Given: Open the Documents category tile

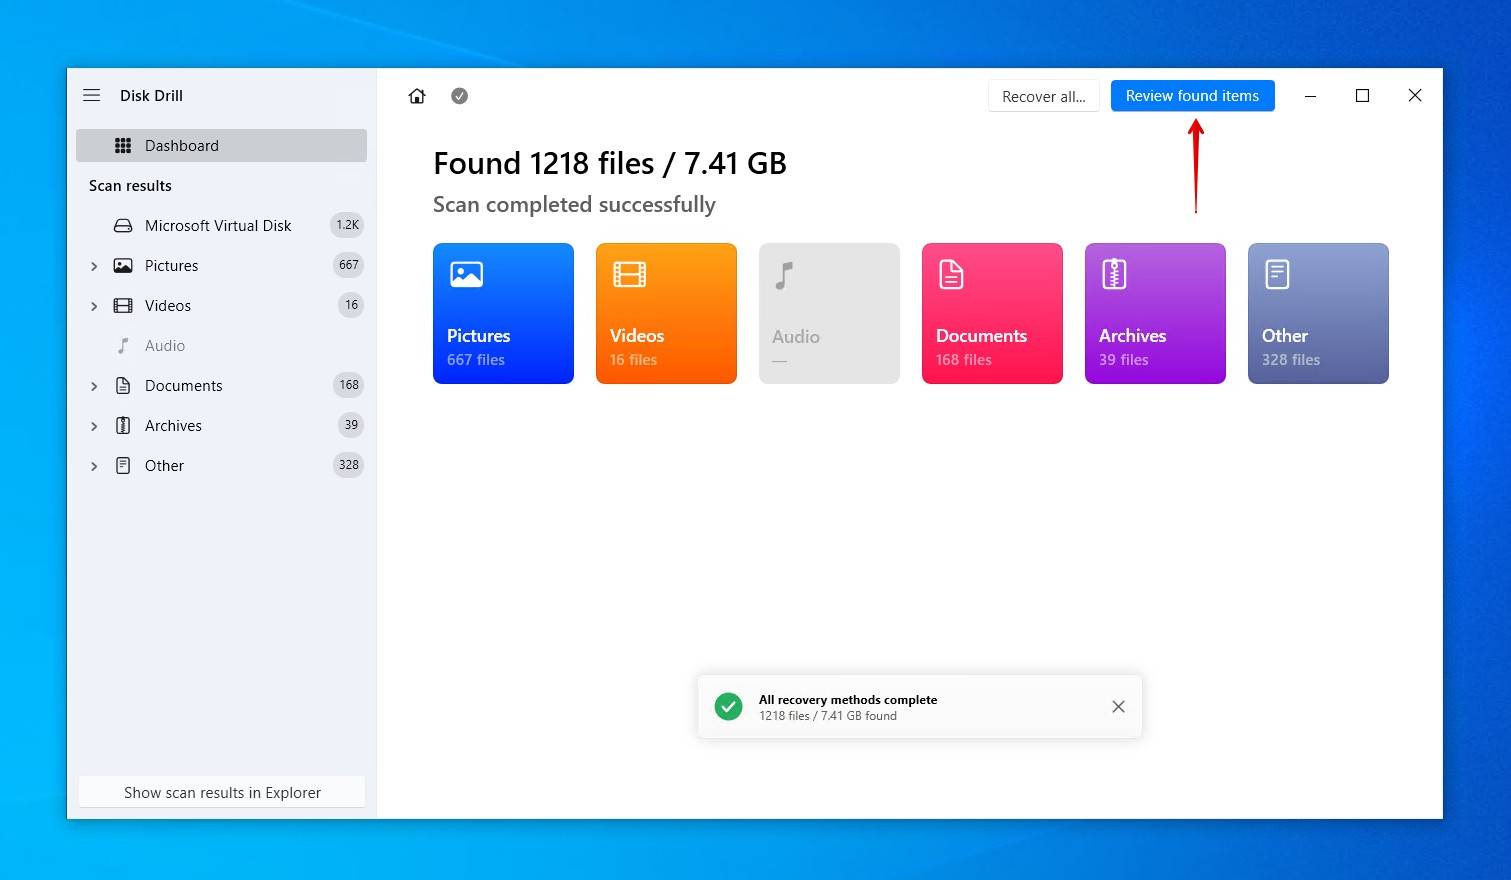Looking at the screenshot, I should coord(992,313).
